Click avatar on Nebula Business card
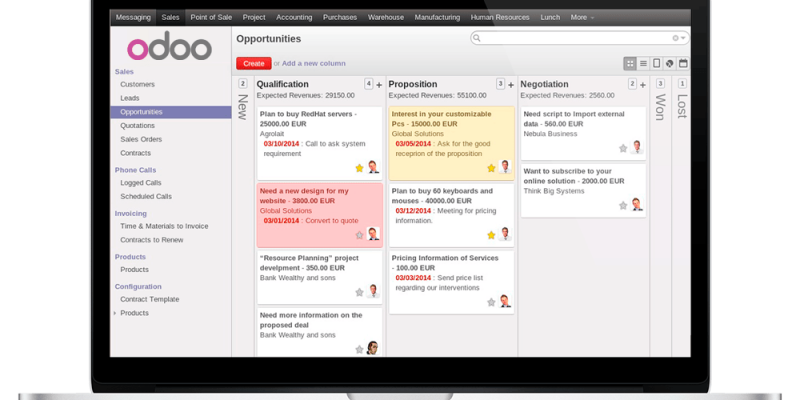The image size is (800, 400). point(637,147)
